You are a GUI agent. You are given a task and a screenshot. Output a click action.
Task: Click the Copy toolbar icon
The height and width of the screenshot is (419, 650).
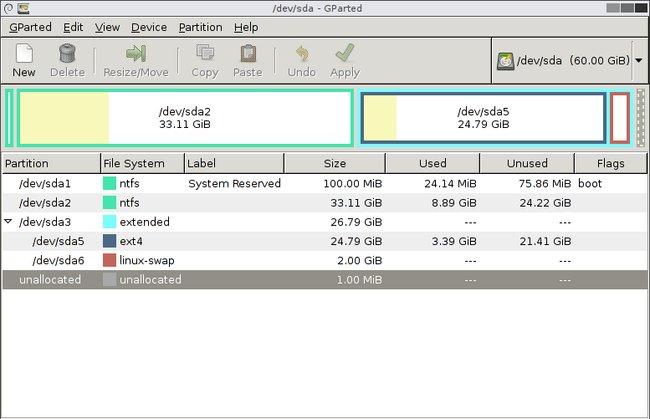coord(205,53)
